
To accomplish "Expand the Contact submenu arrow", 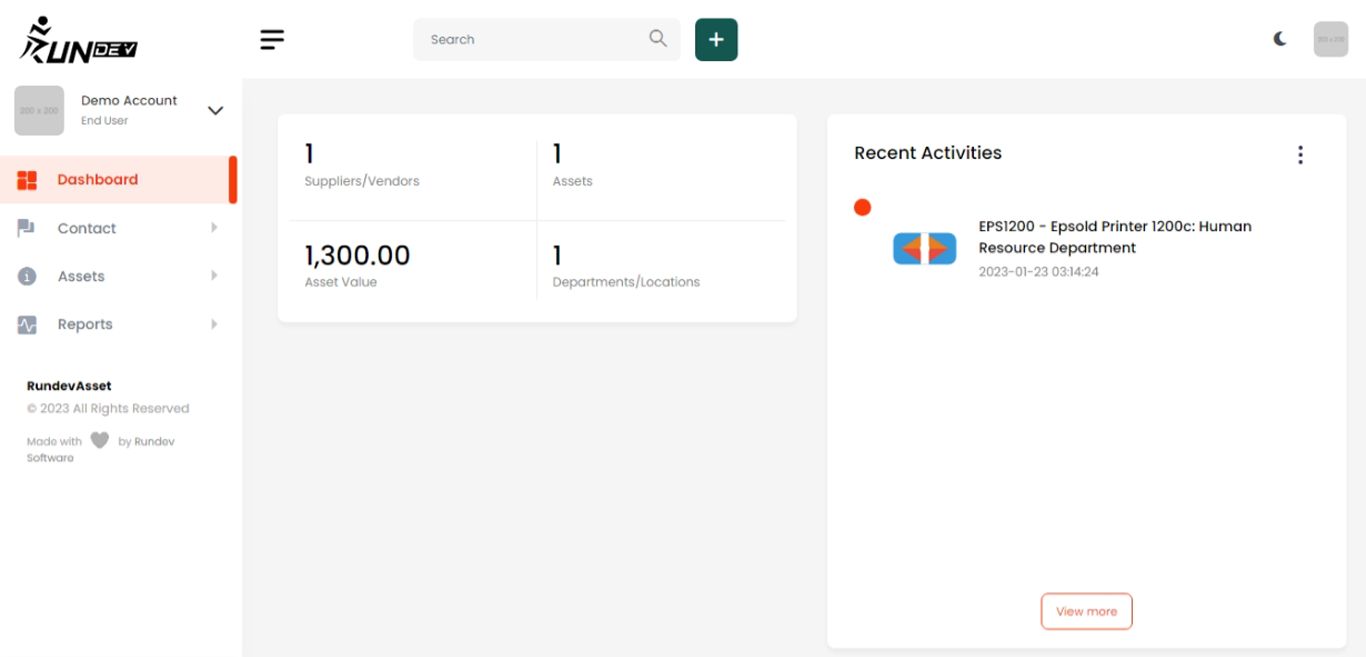I will coord(214,228).
